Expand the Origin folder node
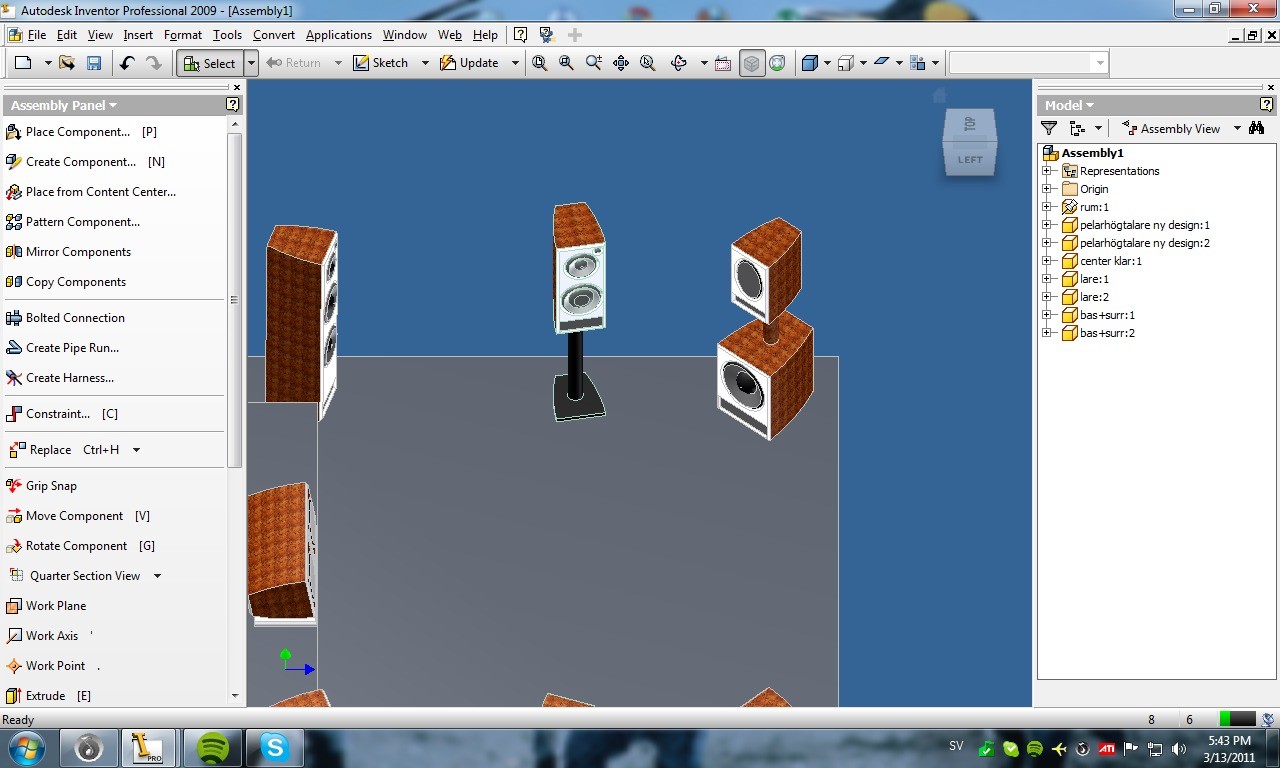This screenshot has width=1280, height=768. [x=1047, y=189]
